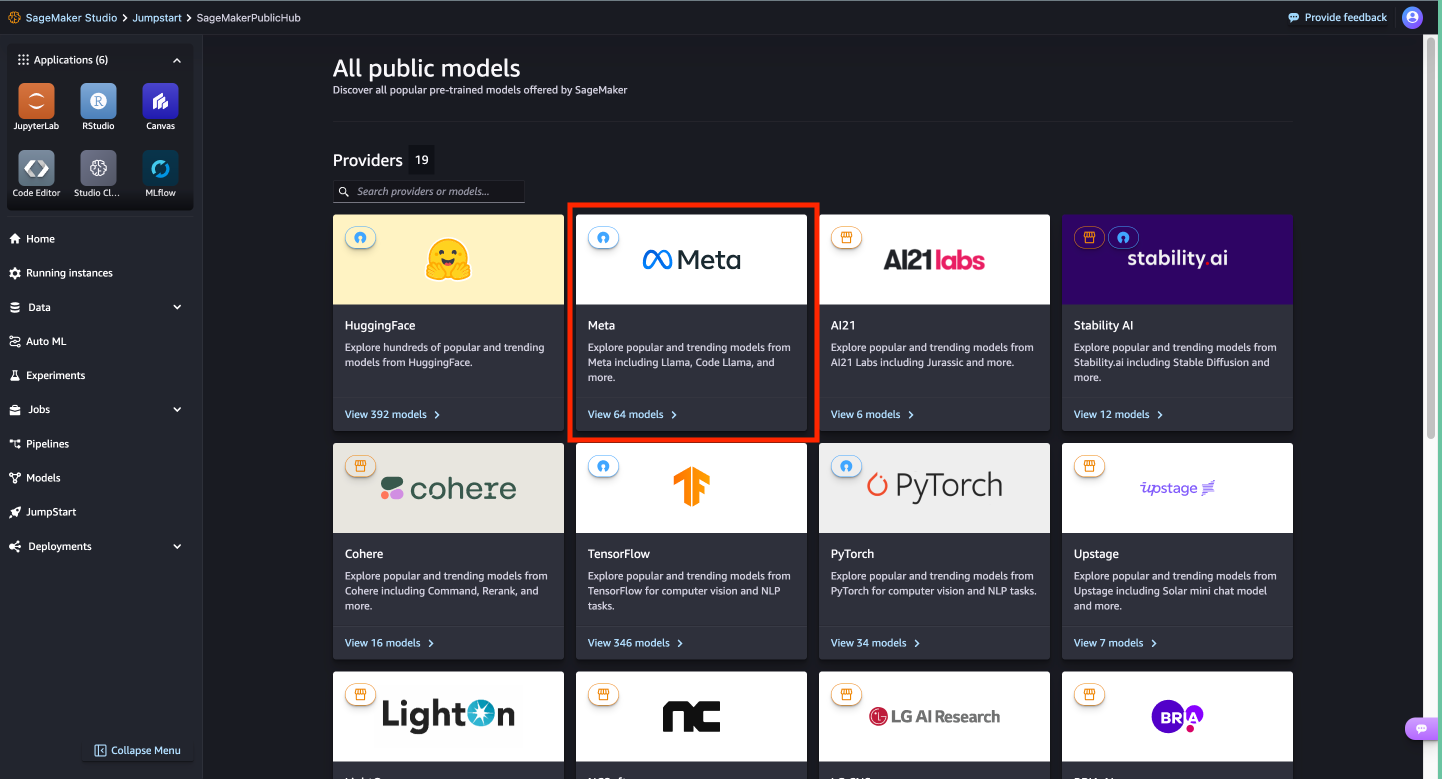Focus the Search providers or models field
The image size is (1442, 779).
(429, 191)
